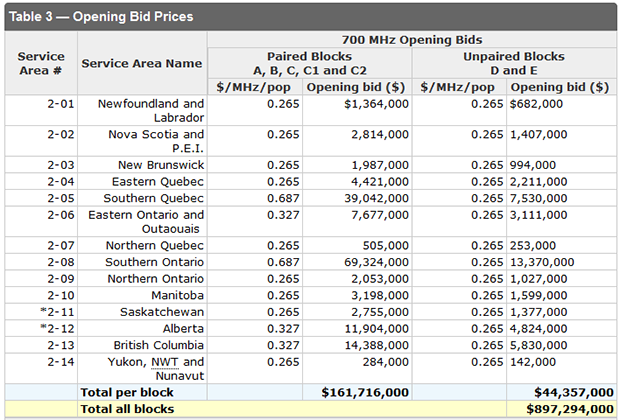The width and height of the screenshot is (620, 420).
Task: Click the 2,211,000 bid value
Action: pyautogui.click(x=539, y=182)
